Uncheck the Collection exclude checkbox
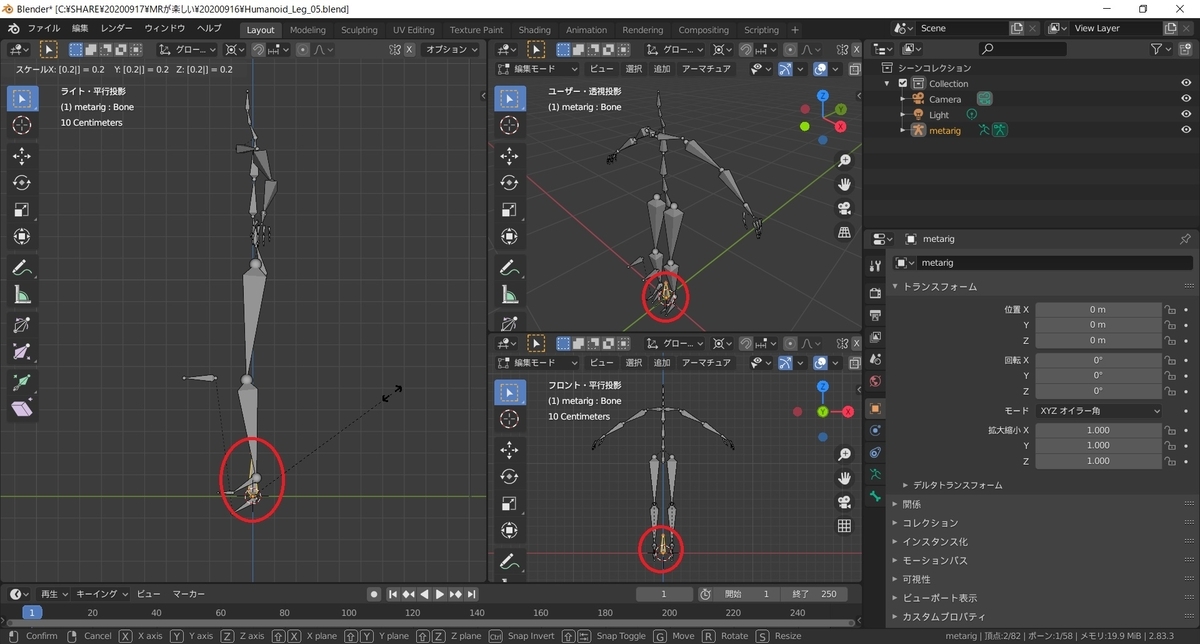The width and height of the screenshot is (1200, 644). (903, 84)
